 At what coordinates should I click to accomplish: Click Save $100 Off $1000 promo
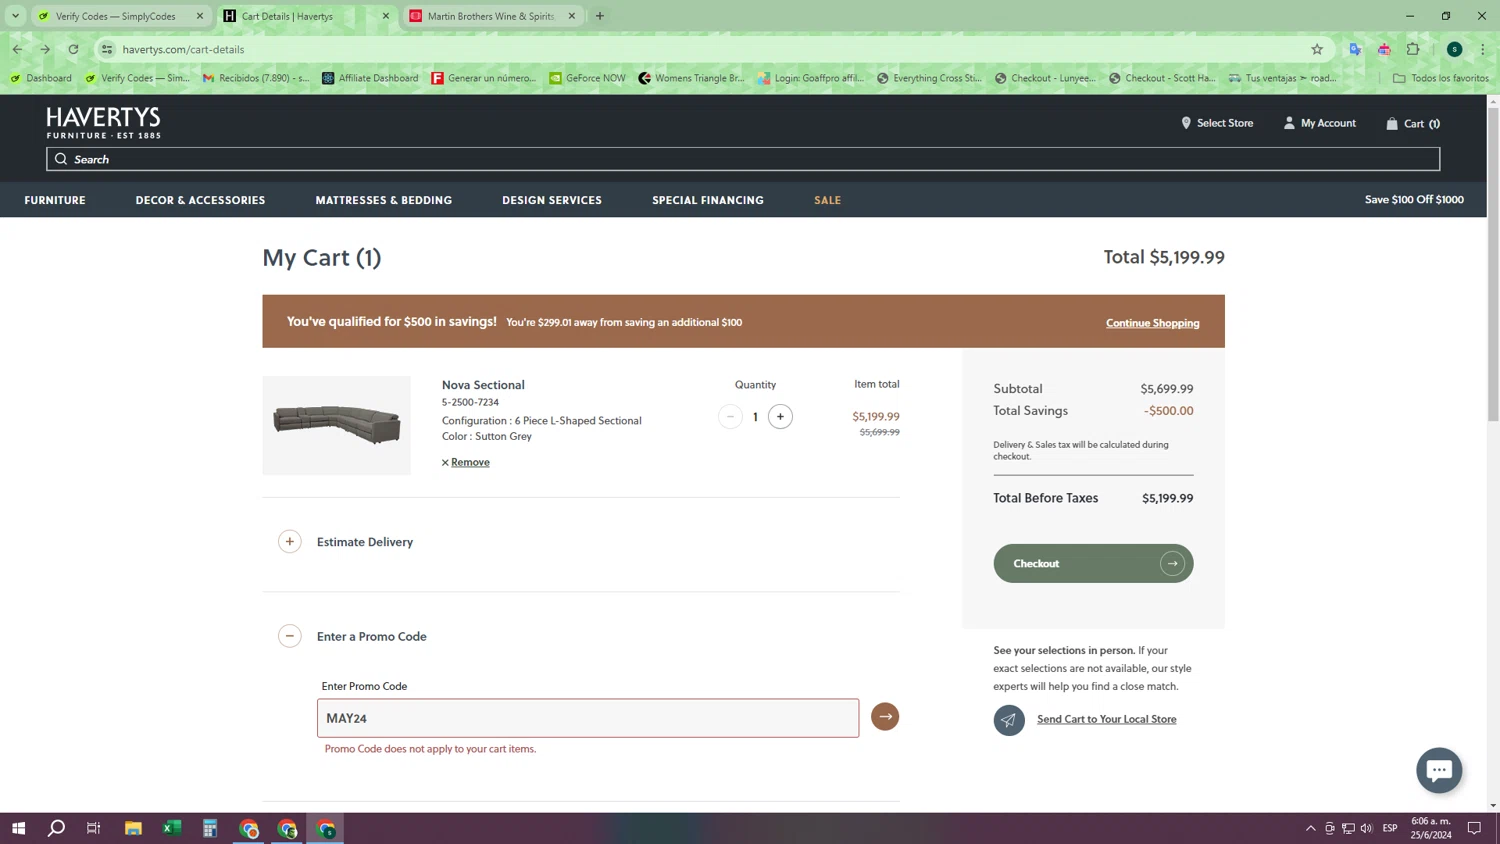[1414, 200]
